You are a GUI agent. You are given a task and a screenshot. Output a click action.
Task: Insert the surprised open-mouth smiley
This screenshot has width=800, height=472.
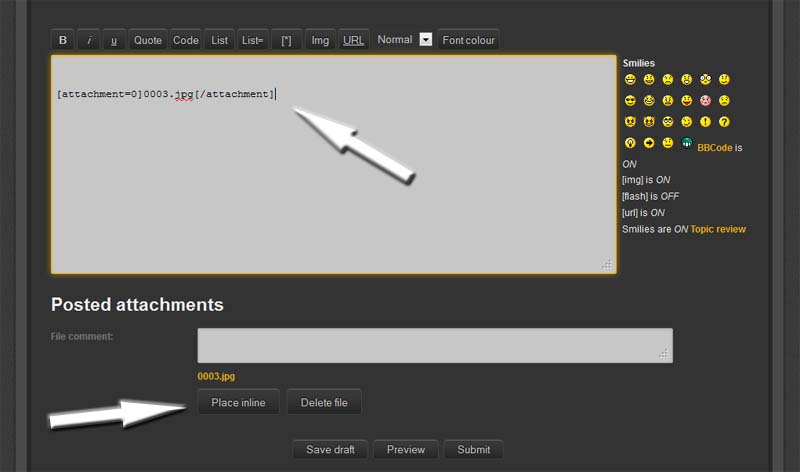pos(687,79)
